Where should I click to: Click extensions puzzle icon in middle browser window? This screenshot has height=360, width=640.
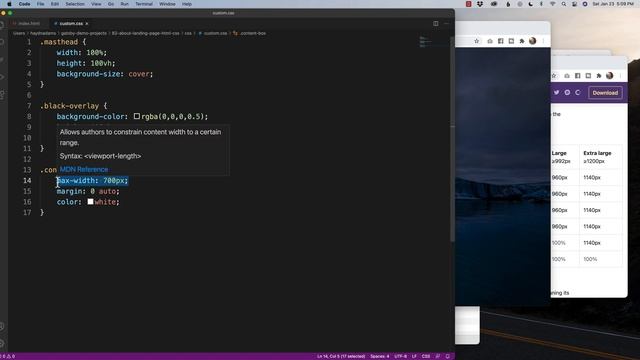click(522, 41)
